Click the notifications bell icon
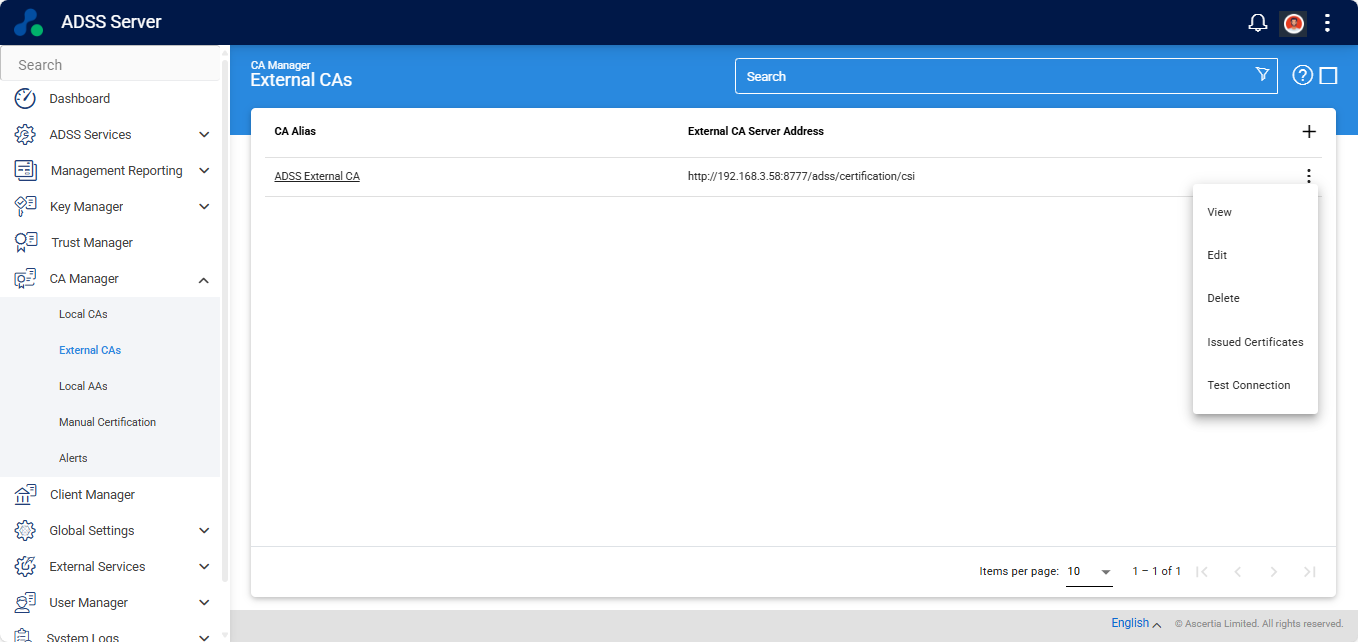This screenshot has height=642, width=1358. coord(1258,23)
